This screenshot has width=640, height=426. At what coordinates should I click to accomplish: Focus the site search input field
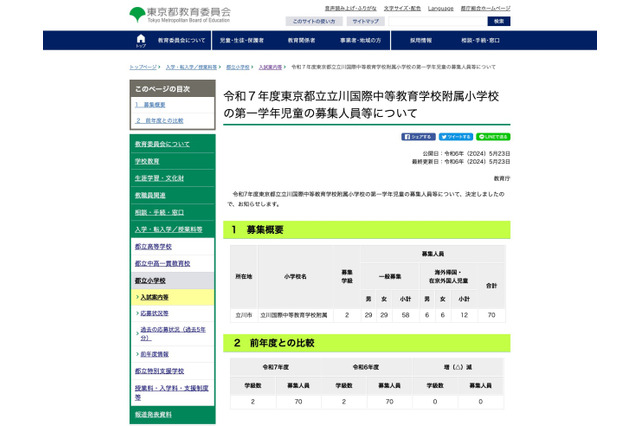coord(438,21)
